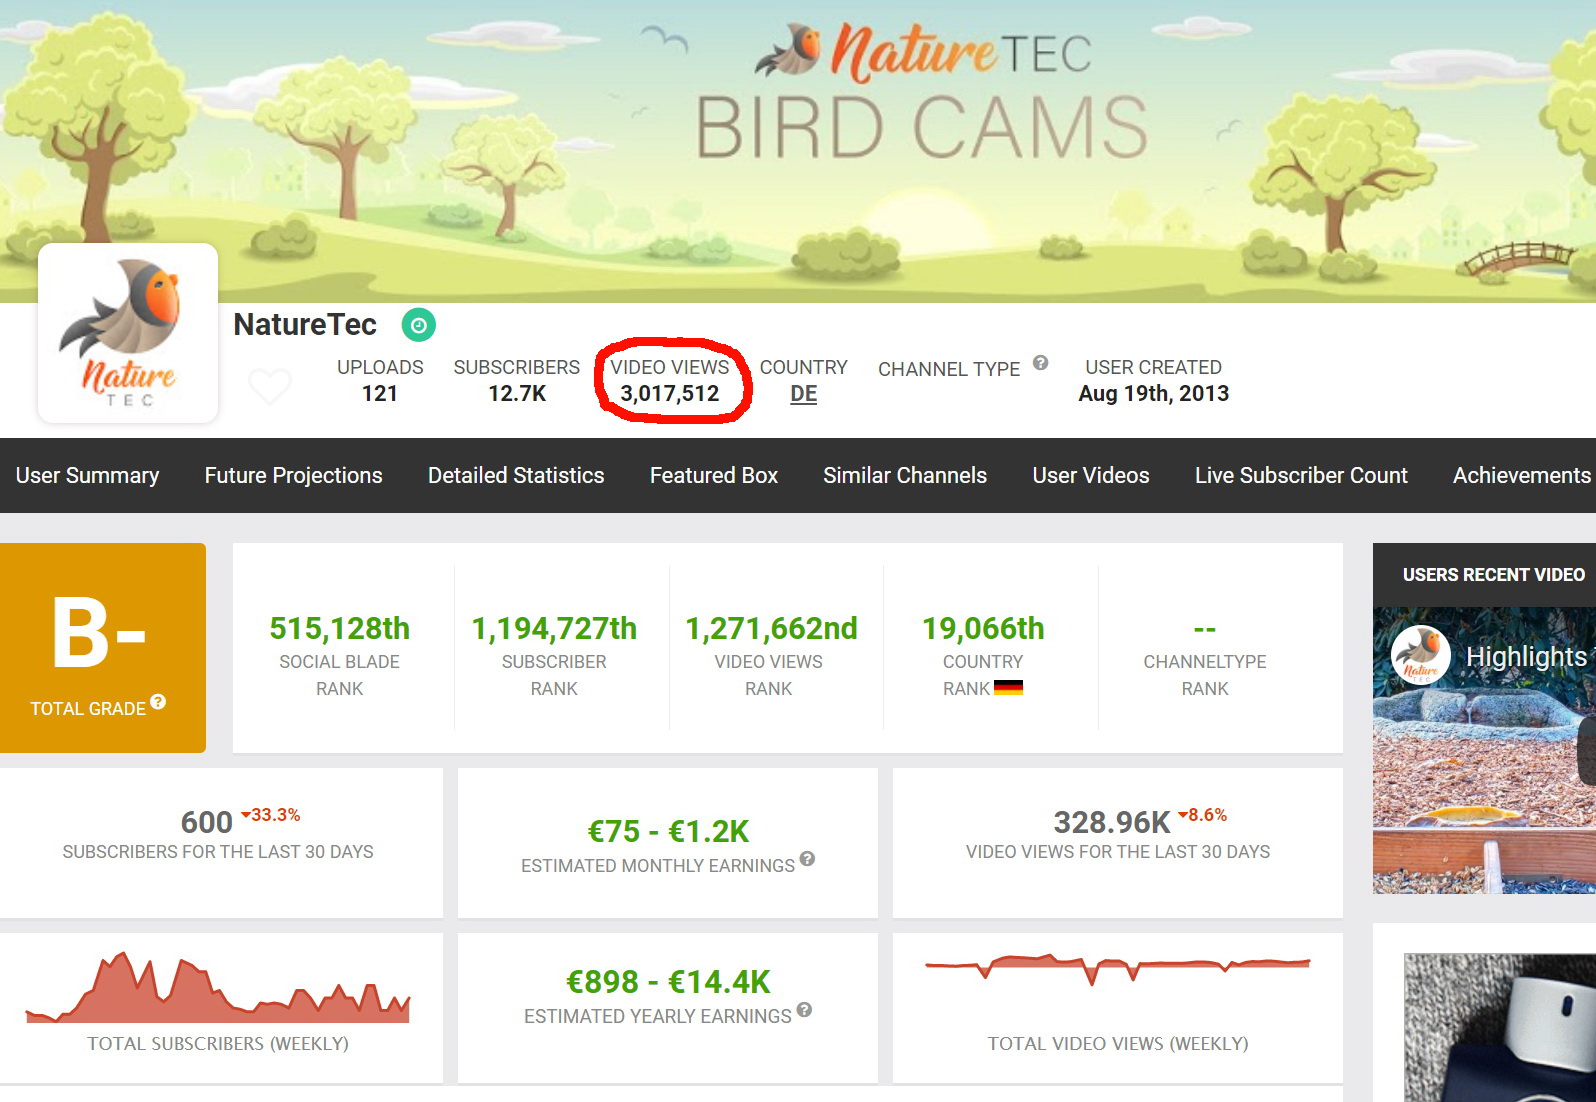Click the heart favorite icon
Viewport: 1596px width, 1102px height.
coord(269,386)
